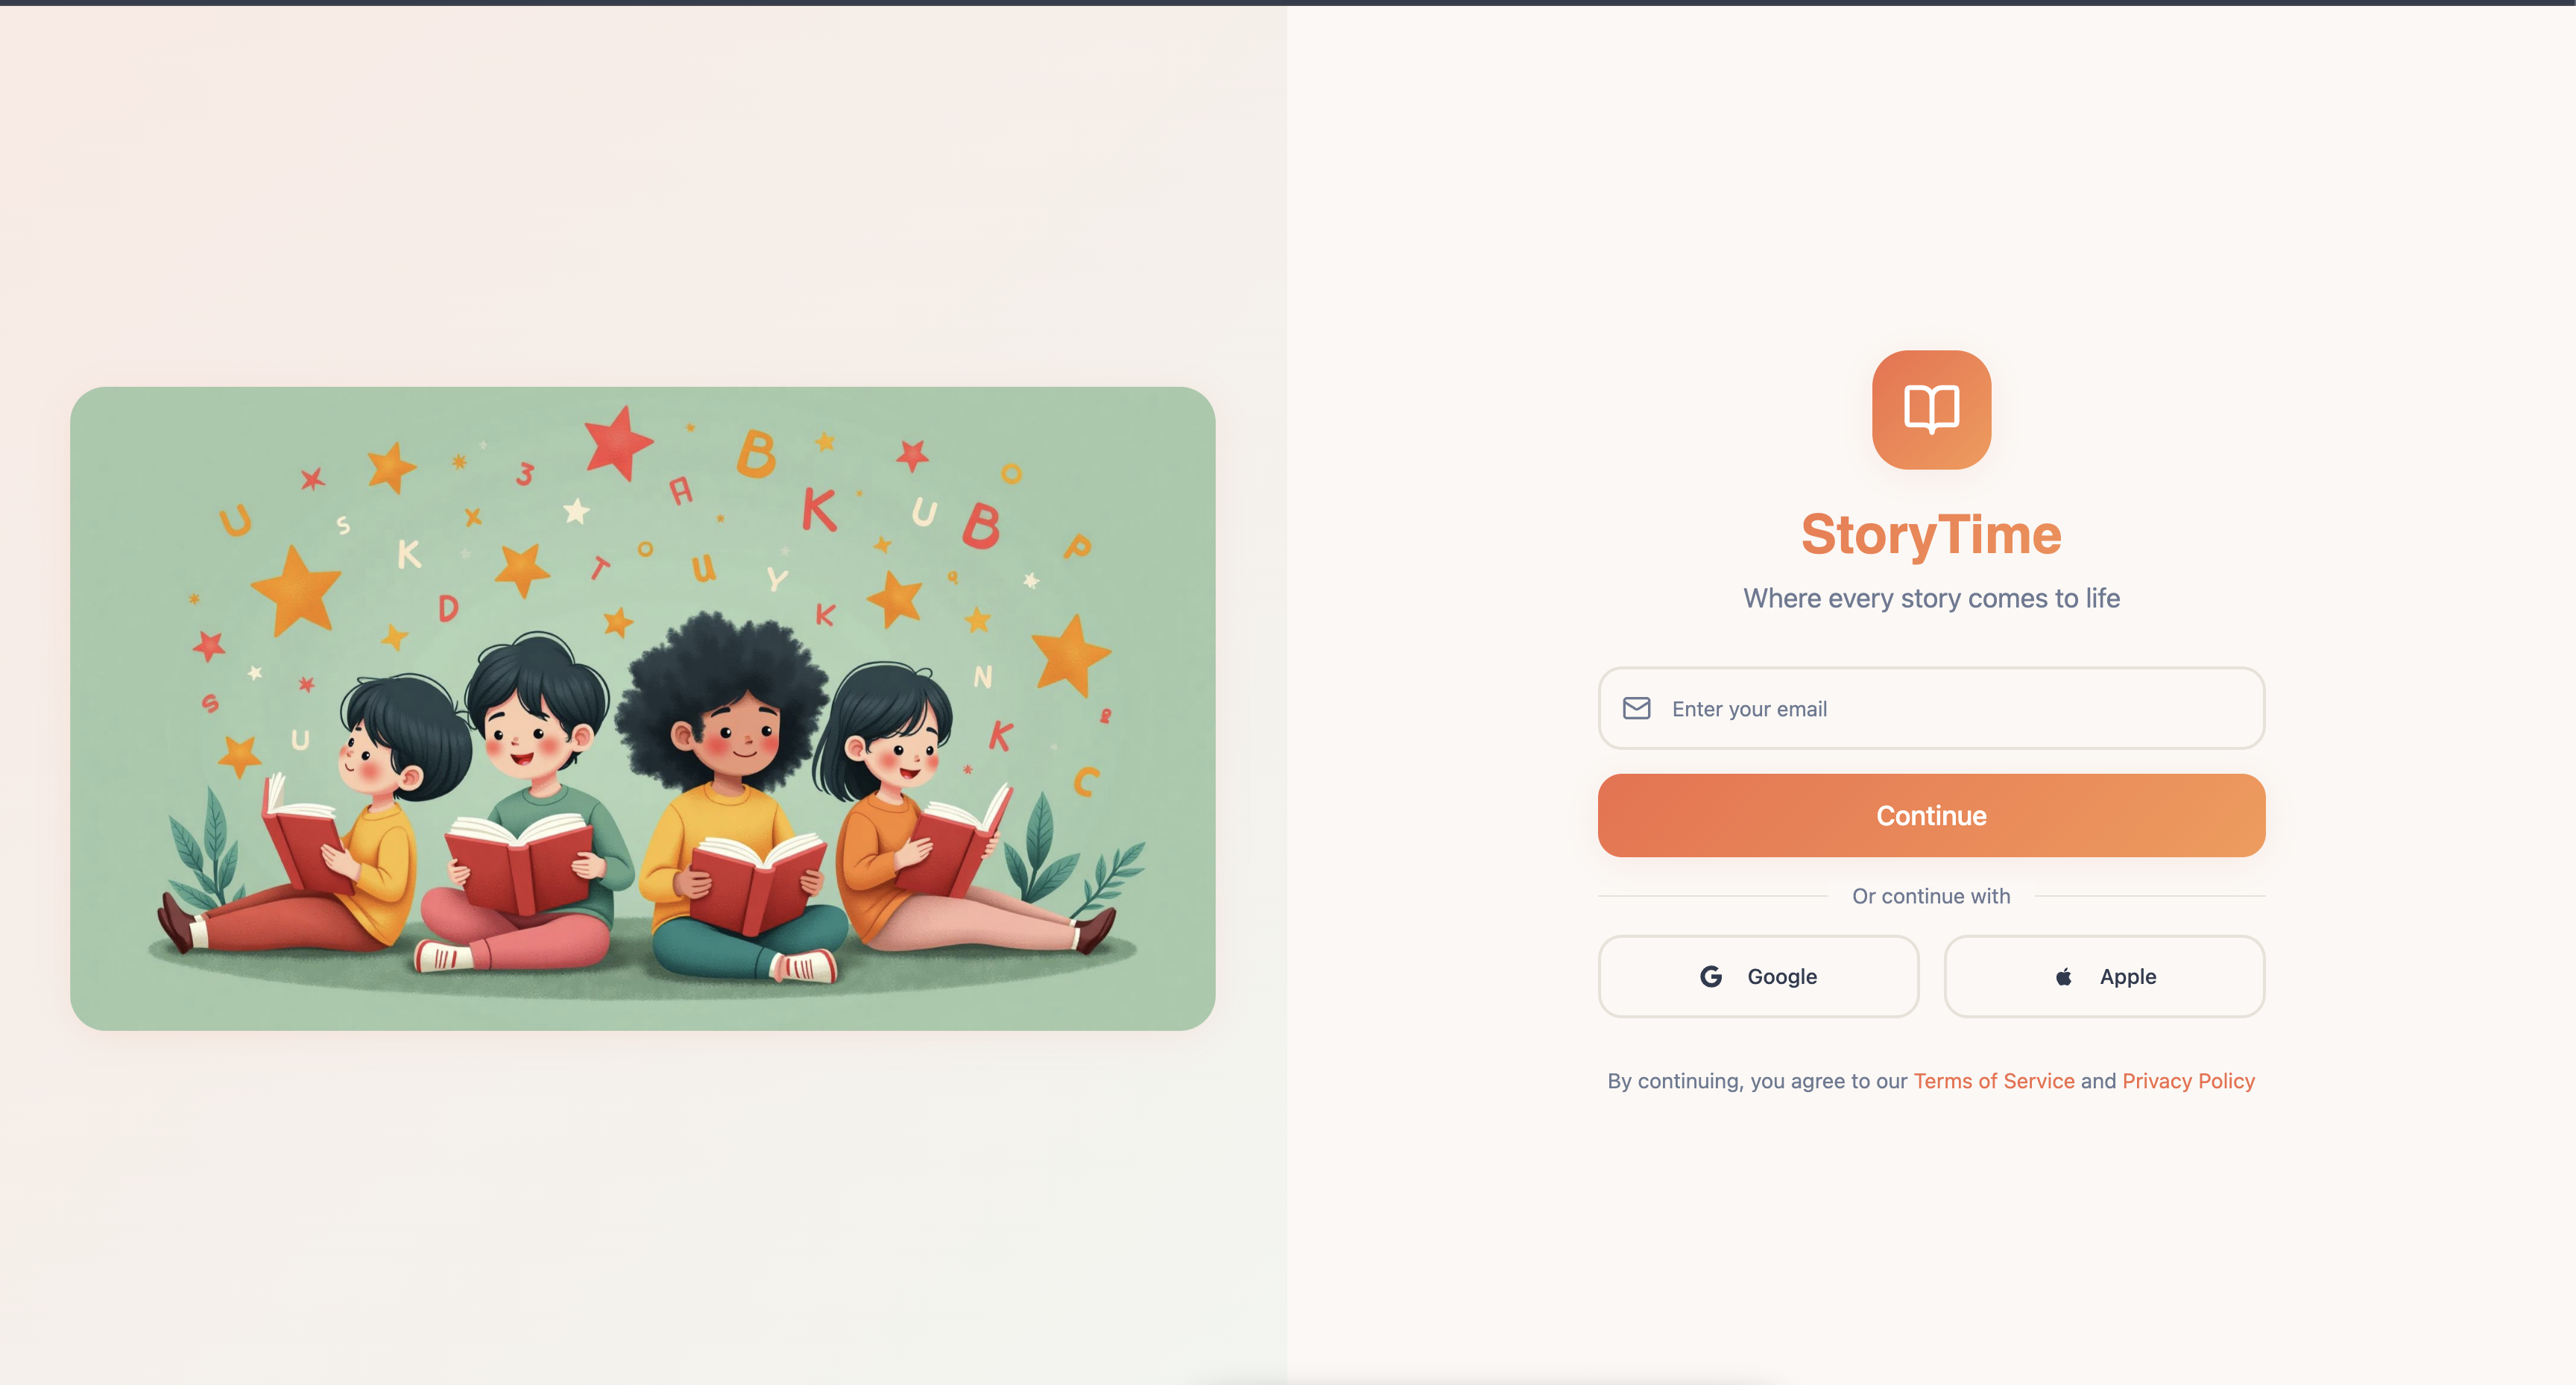The image size is (2576, 1385).
Task: Open the Terms of Service link
Action: [x=1993, y=1081]
